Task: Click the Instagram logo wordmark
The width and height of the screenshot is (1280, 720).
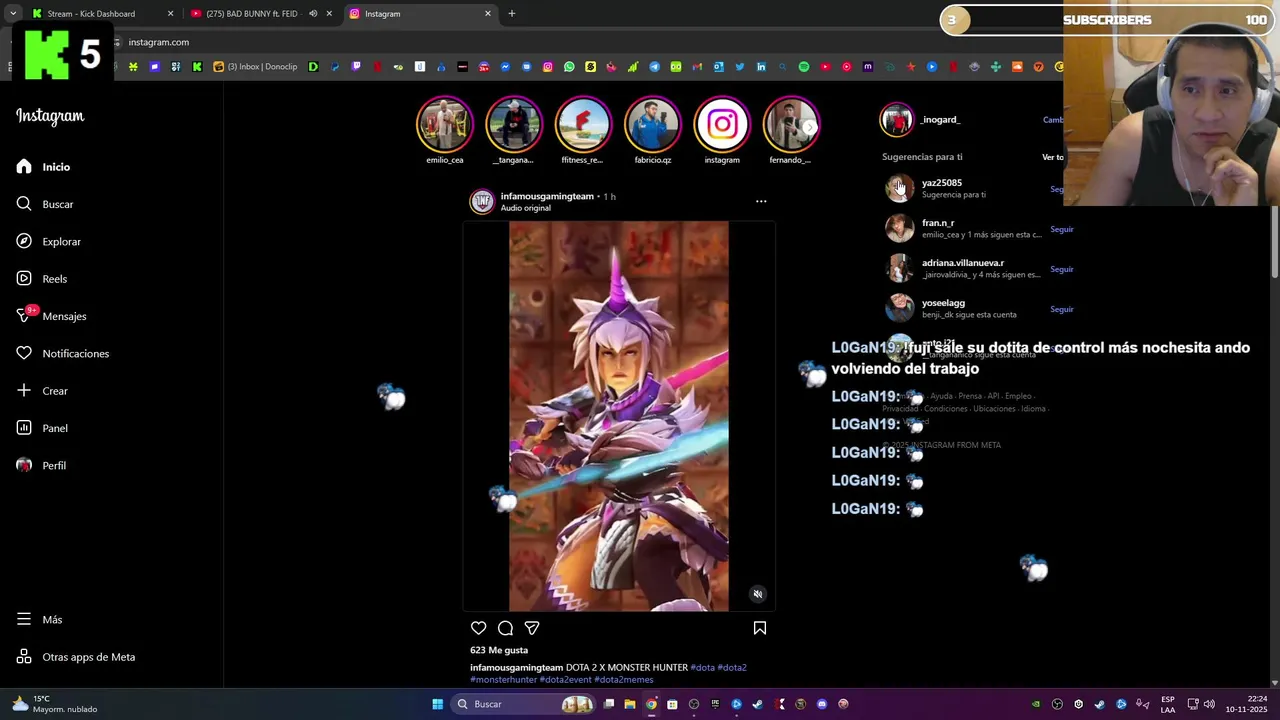Action: point(50,116)
